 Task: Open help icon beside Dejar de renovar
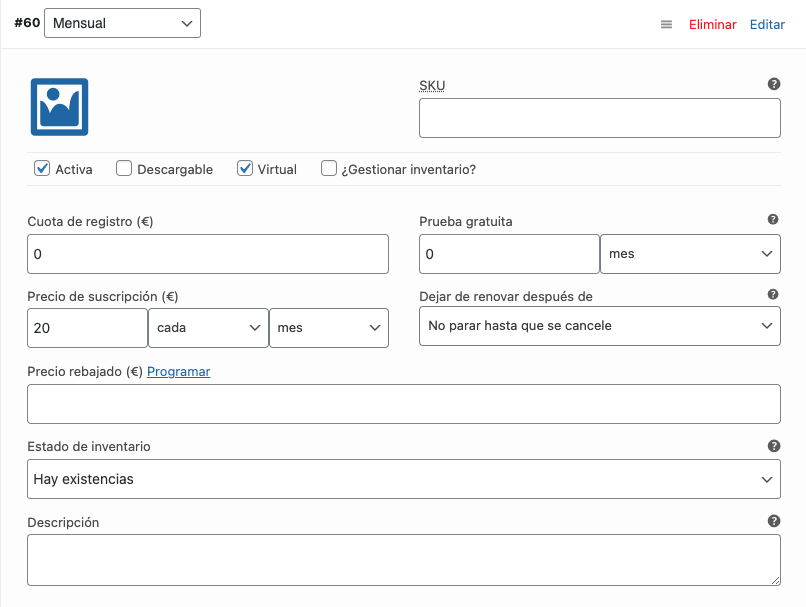(x=773, y=293)
